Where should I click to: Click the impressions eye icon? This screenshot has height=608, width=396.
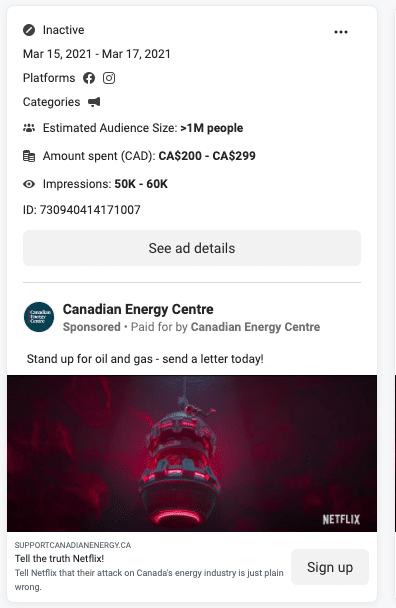29,184
